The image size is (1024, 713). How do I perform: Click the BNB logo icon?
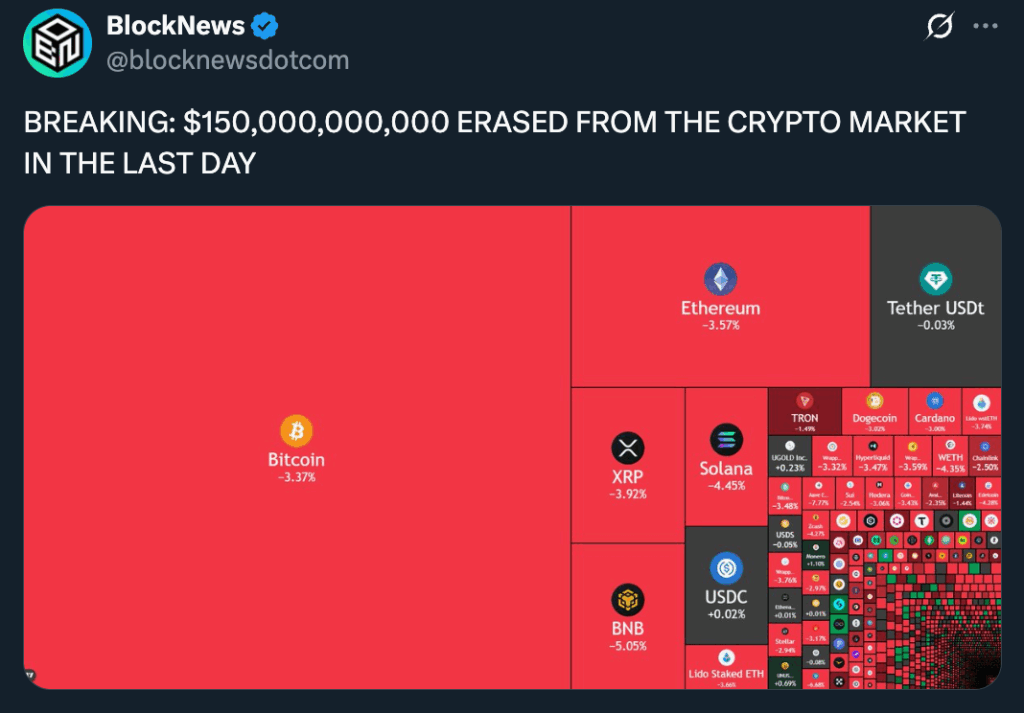pos(628,600)
